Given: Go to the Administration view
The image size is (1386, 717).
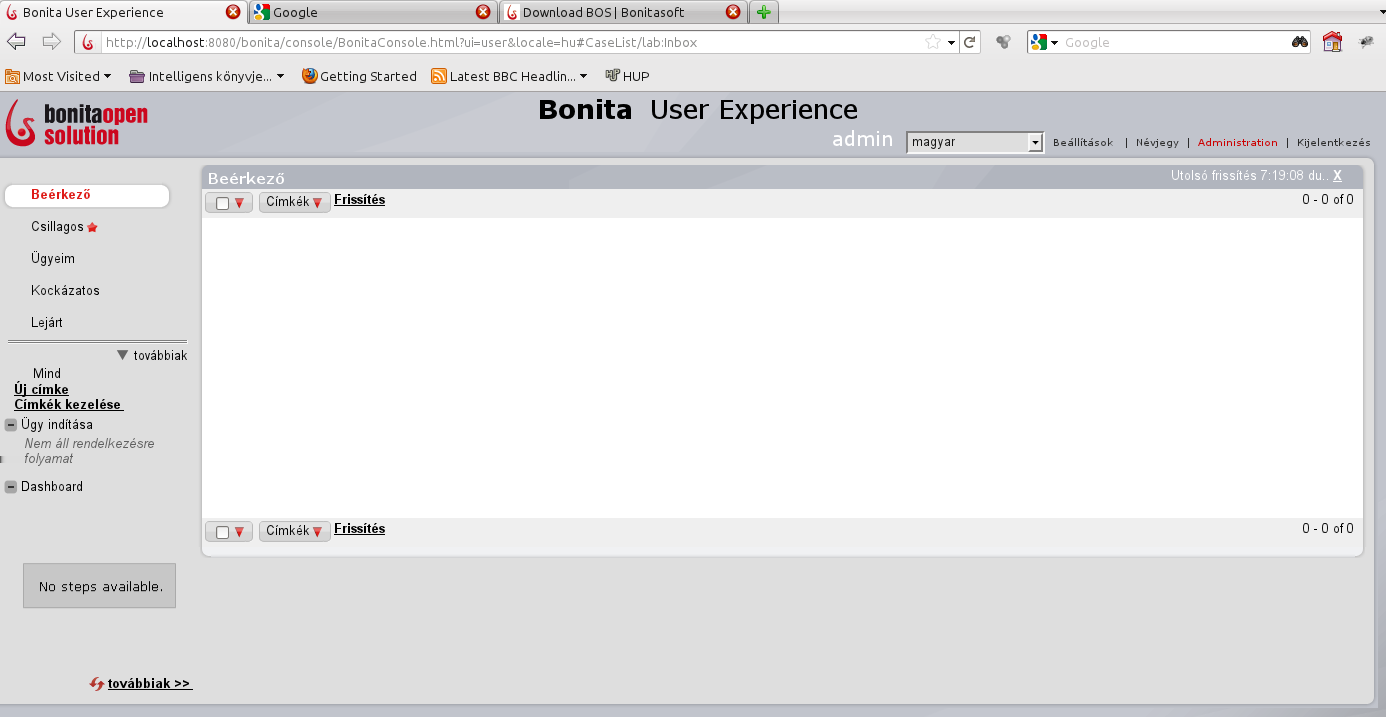Looking at the screenshot, I should (1238, 143).
